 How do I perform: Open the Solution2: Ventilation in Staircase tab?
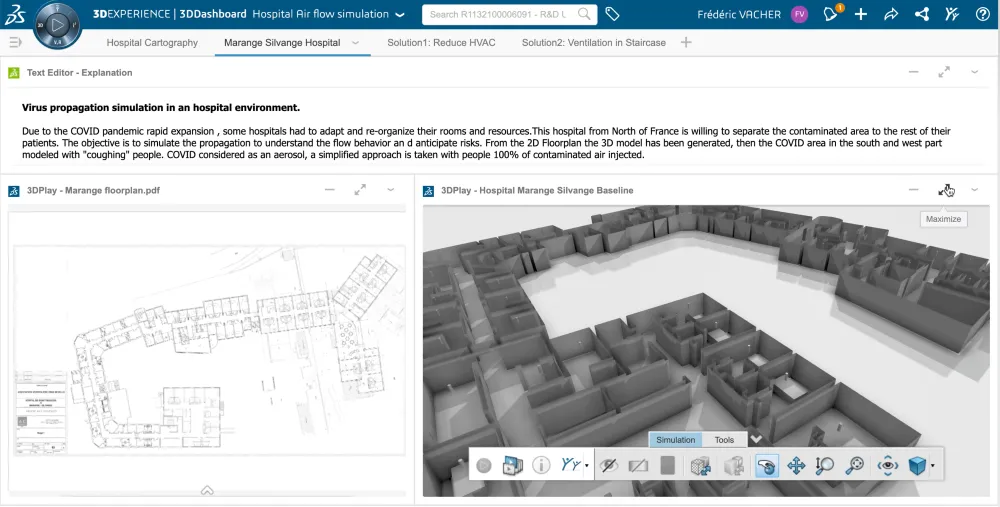[x=594, y=43]
